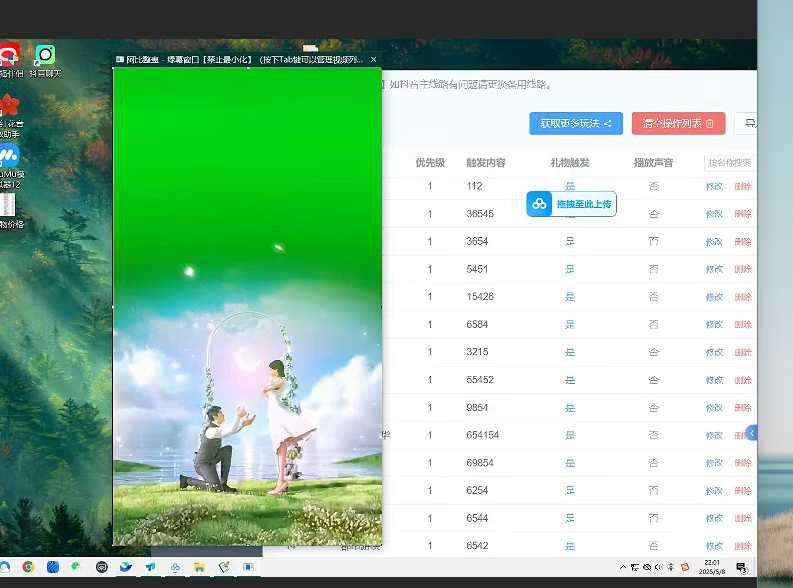Open Chrome from the taskbar

28,567
